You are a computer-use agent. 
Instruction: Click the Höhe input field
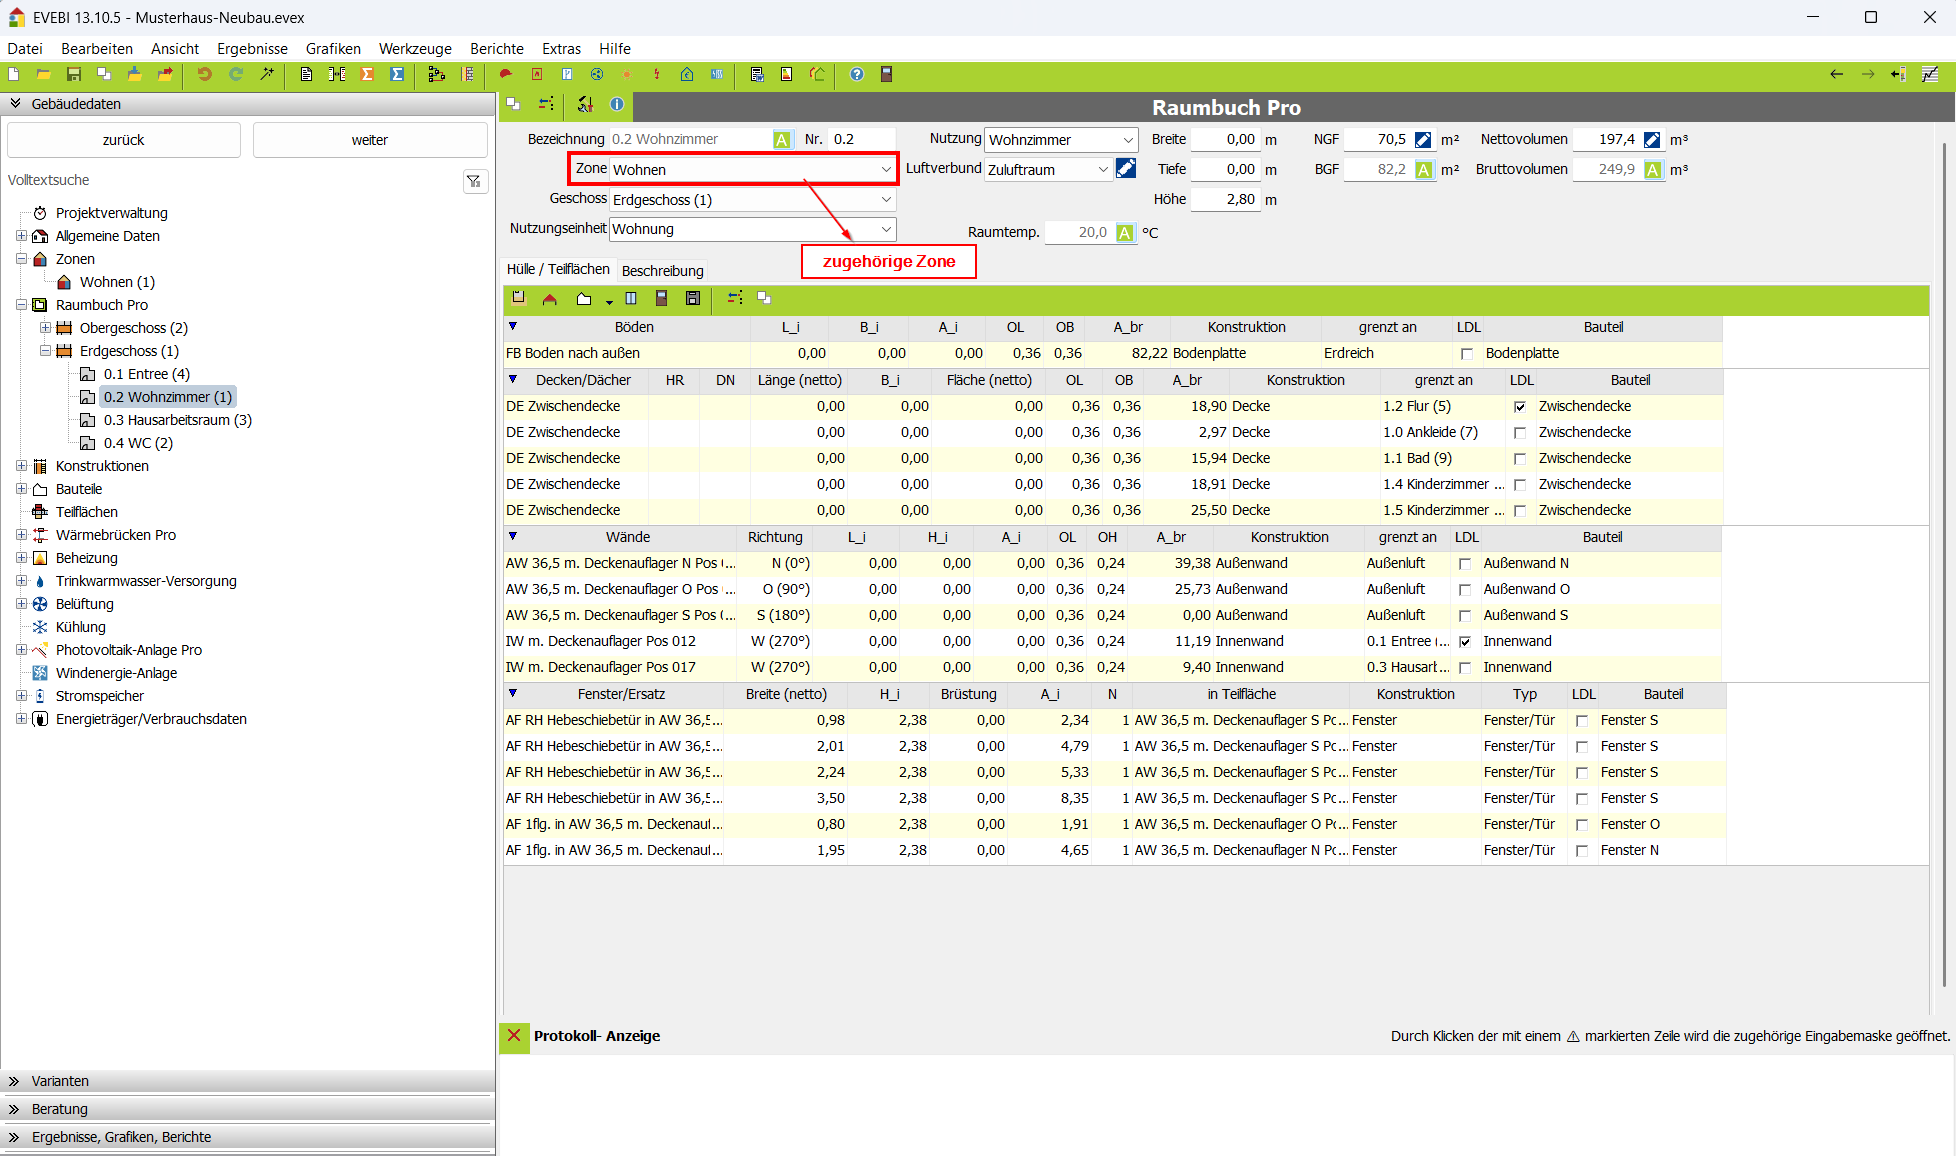[1225, 199]
